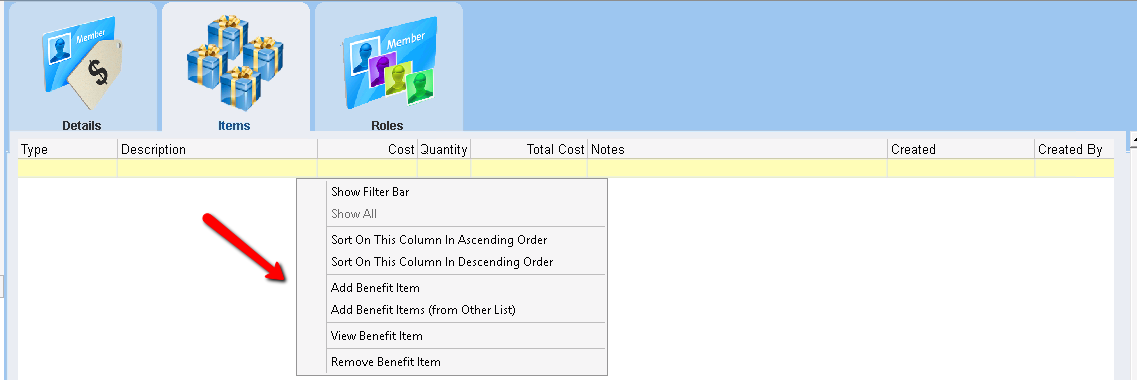
Task: Select Remove Benefit Item menu entry
Action: click(385, 361)
